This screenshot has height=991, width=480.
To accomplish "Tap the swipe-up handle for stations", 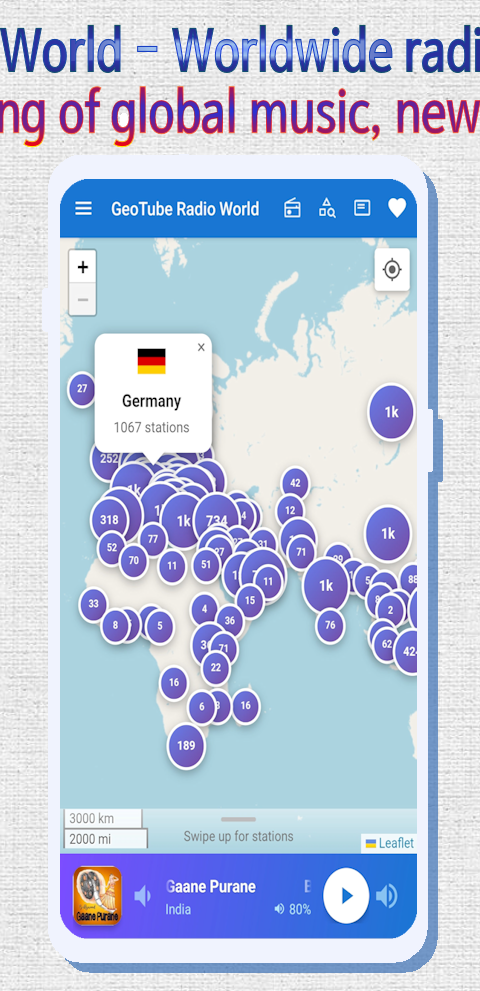I will 238,819.
